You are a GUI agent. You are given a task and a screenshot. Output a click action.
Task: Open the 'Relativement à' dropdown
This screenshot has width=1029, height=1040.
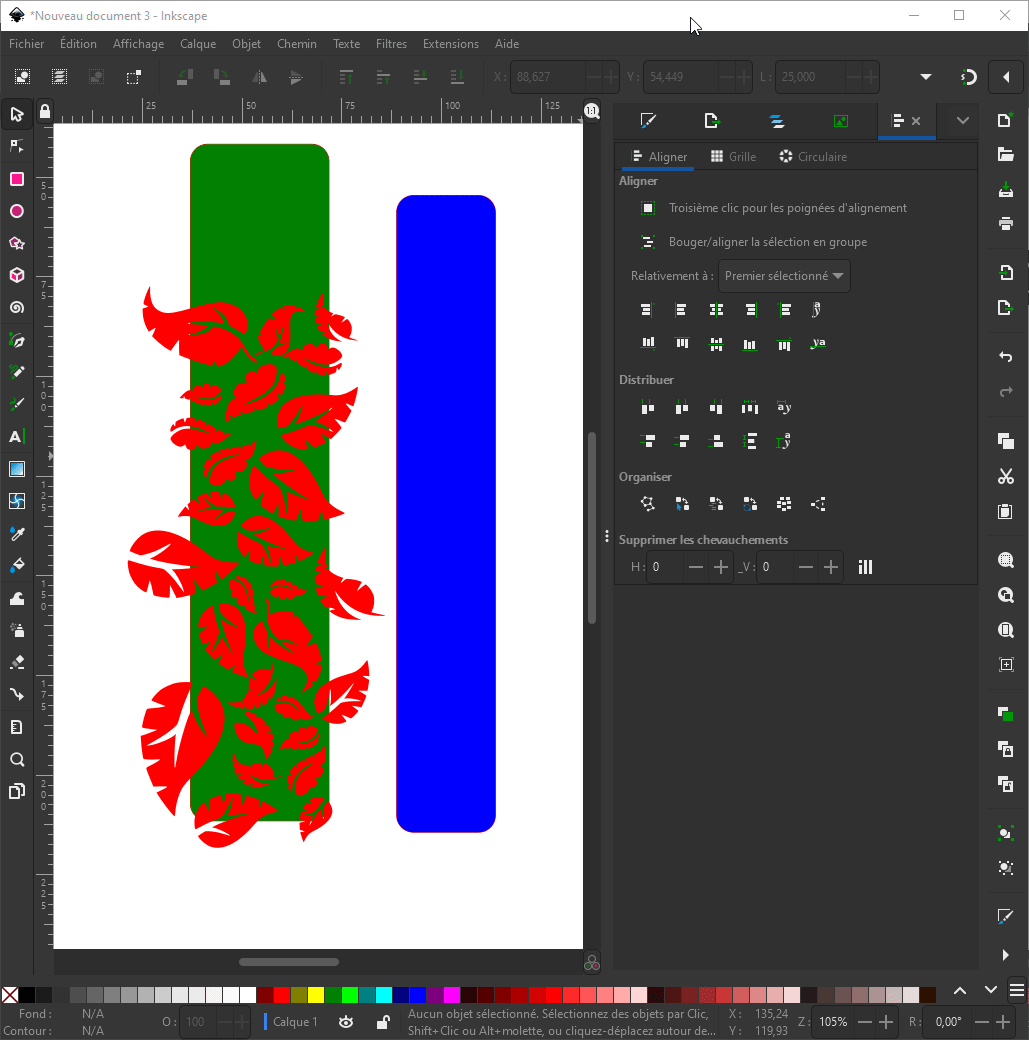[784, 276]
